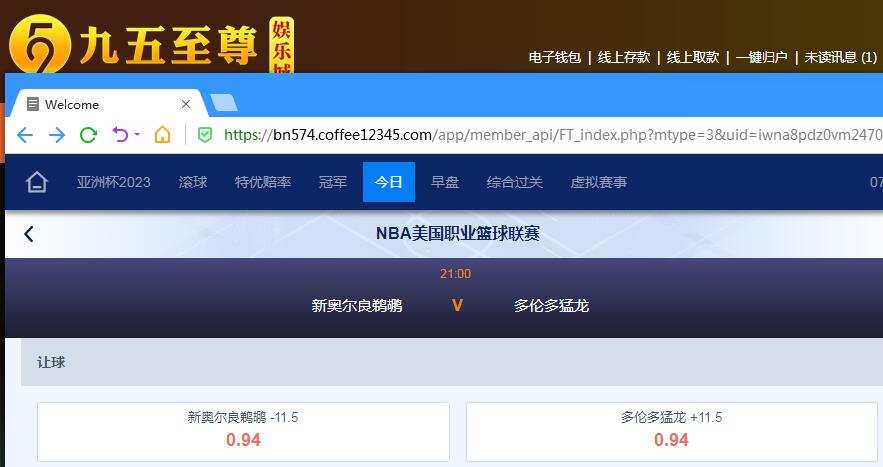Click the purple undo/restore icon
The image size is (883, 467).
(121, 135)
